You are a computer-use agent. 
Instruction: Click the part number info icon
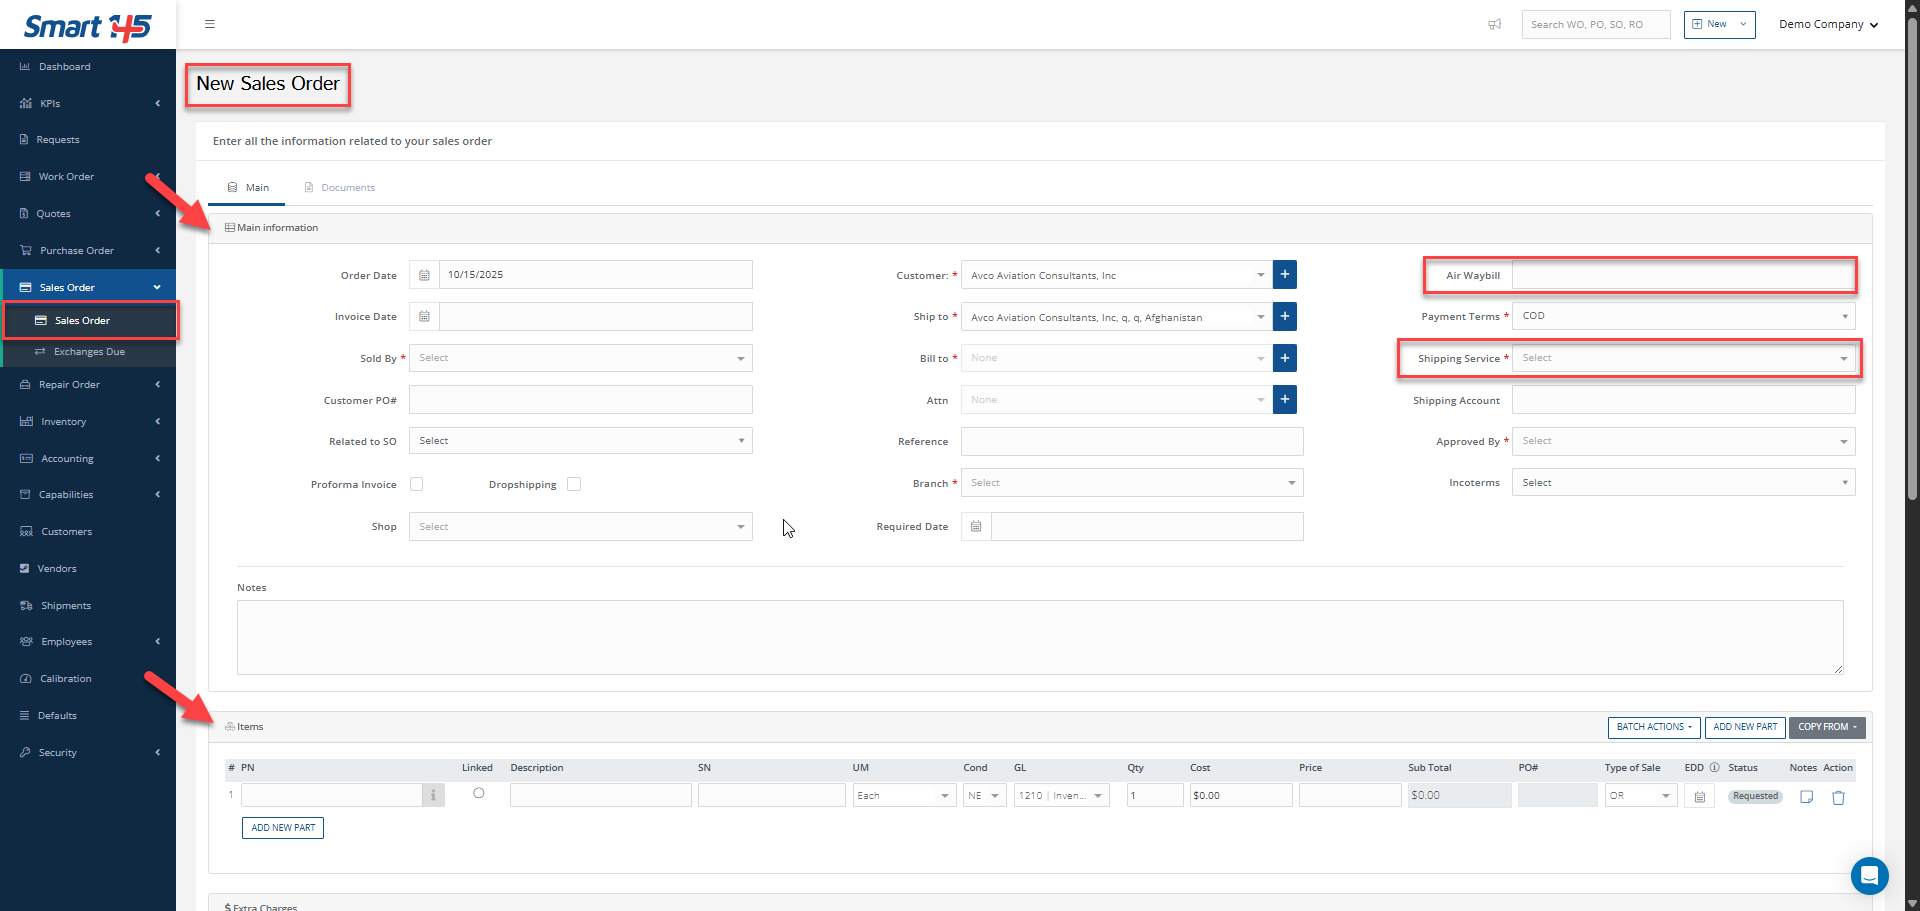pyautogui.click(x=433, y=796)
